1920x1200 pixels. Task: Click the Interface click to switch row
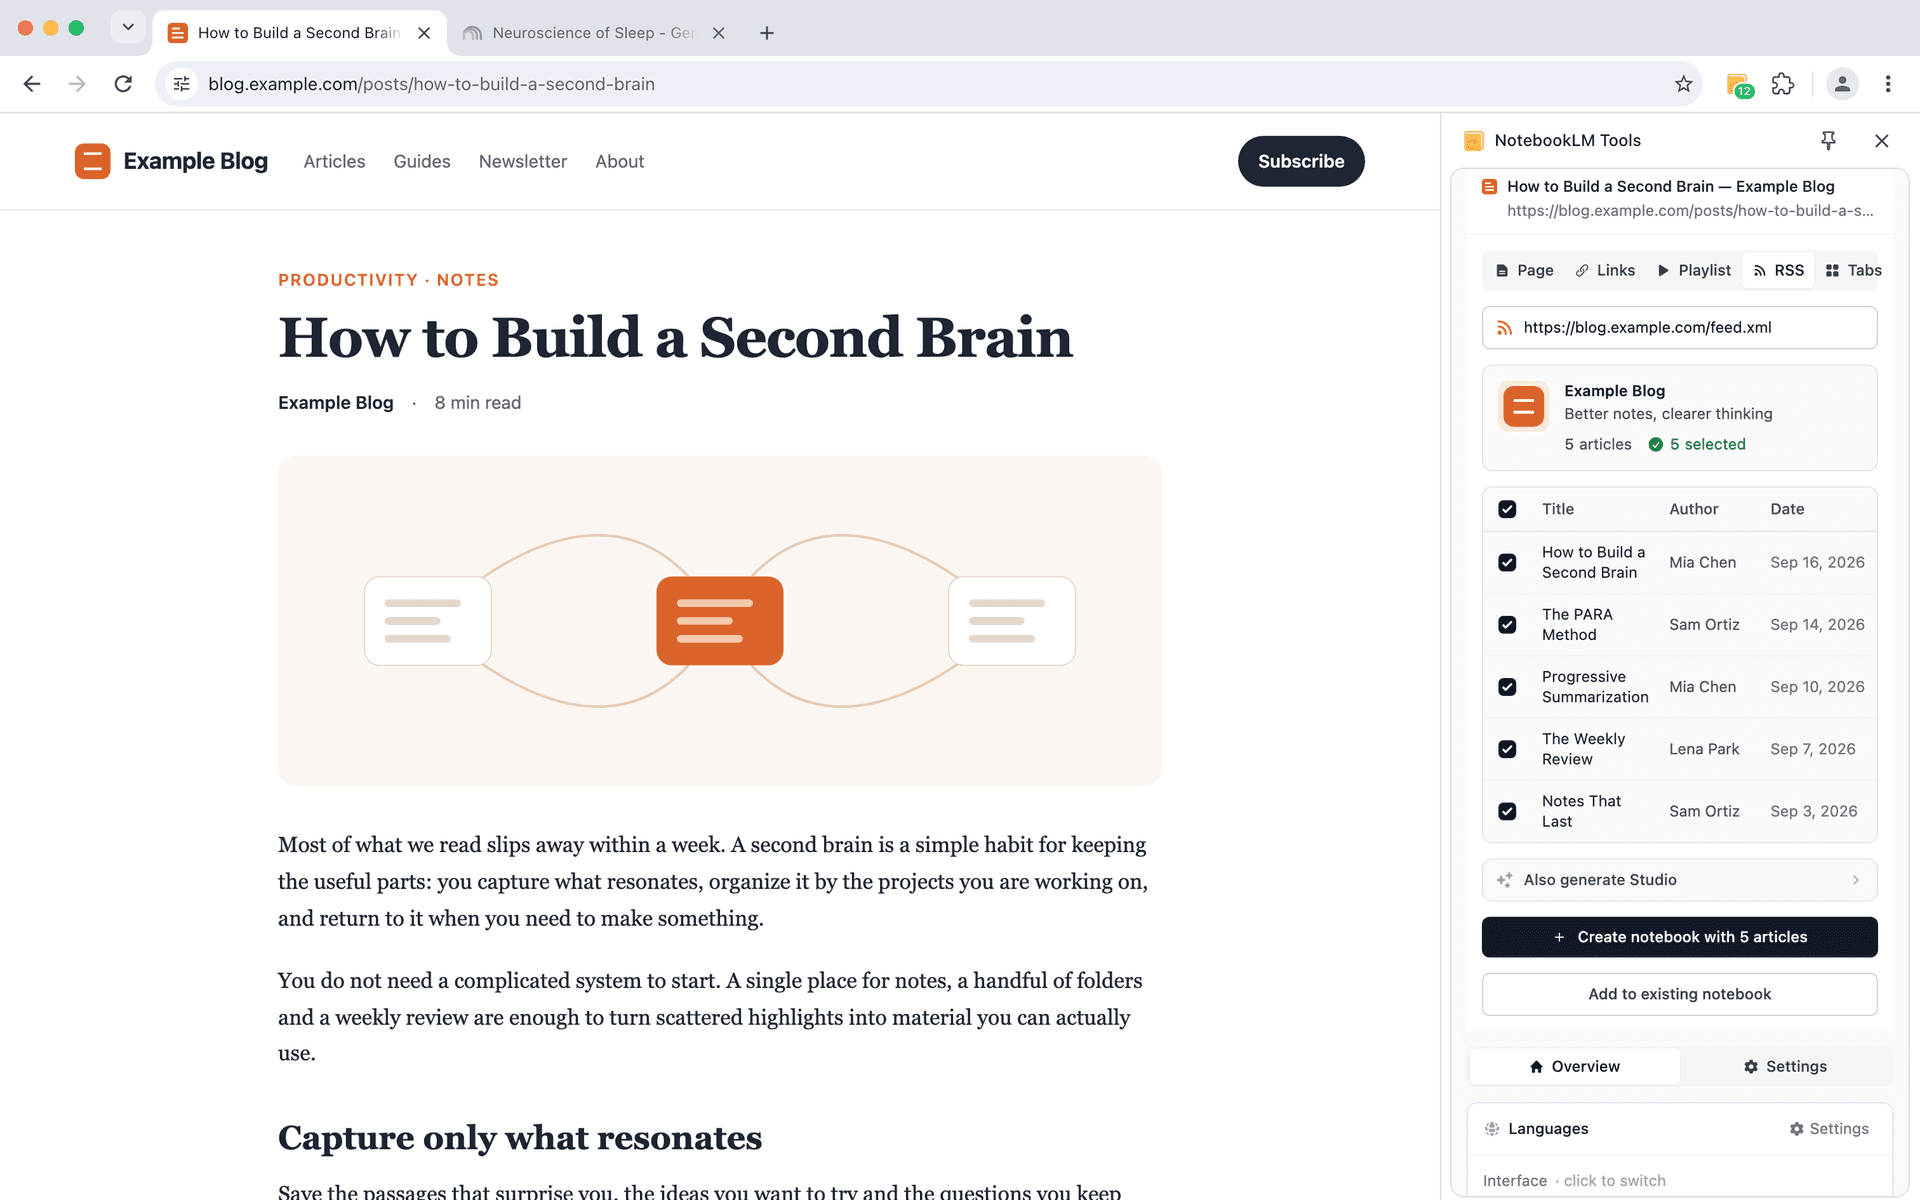1574,1181
